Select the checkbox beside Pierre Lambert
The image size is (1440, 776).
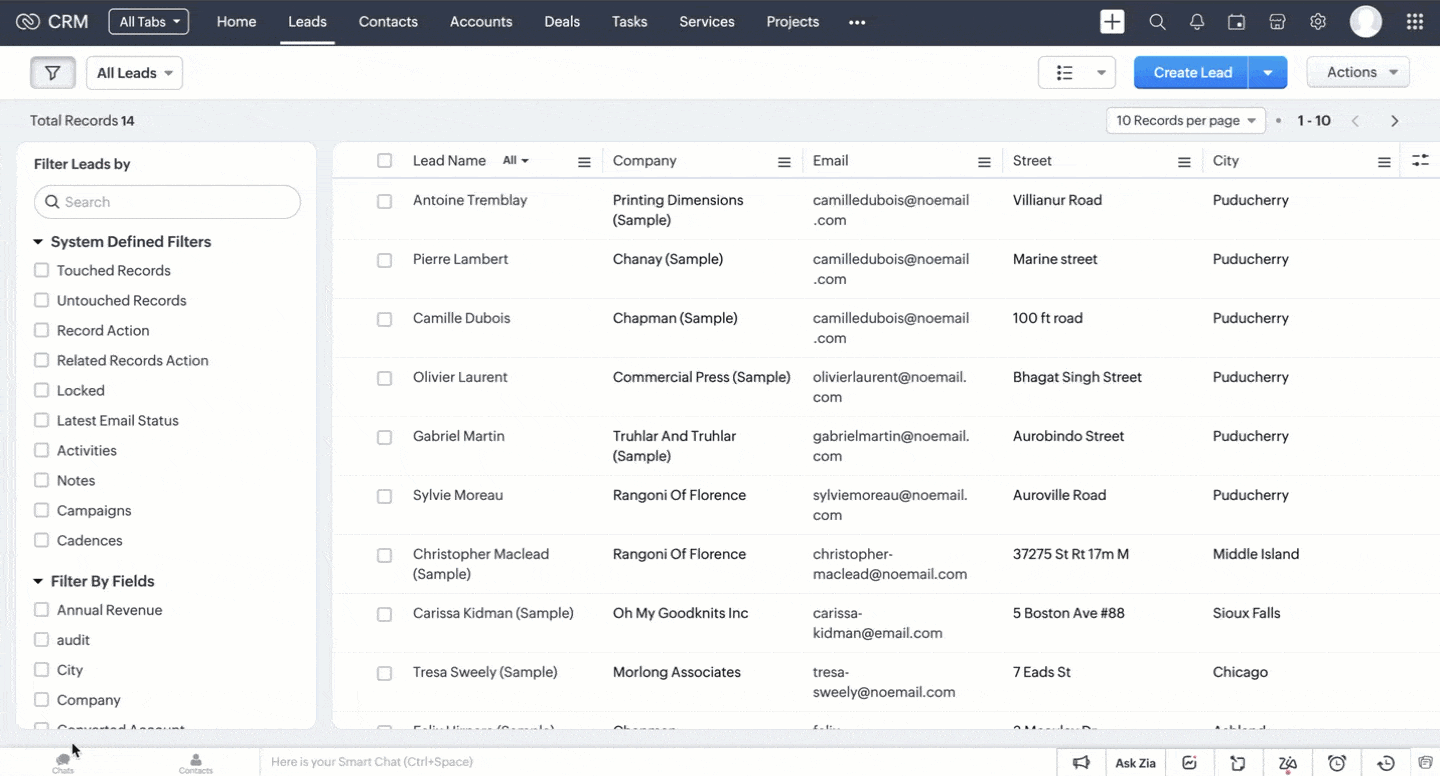[384, 260]
